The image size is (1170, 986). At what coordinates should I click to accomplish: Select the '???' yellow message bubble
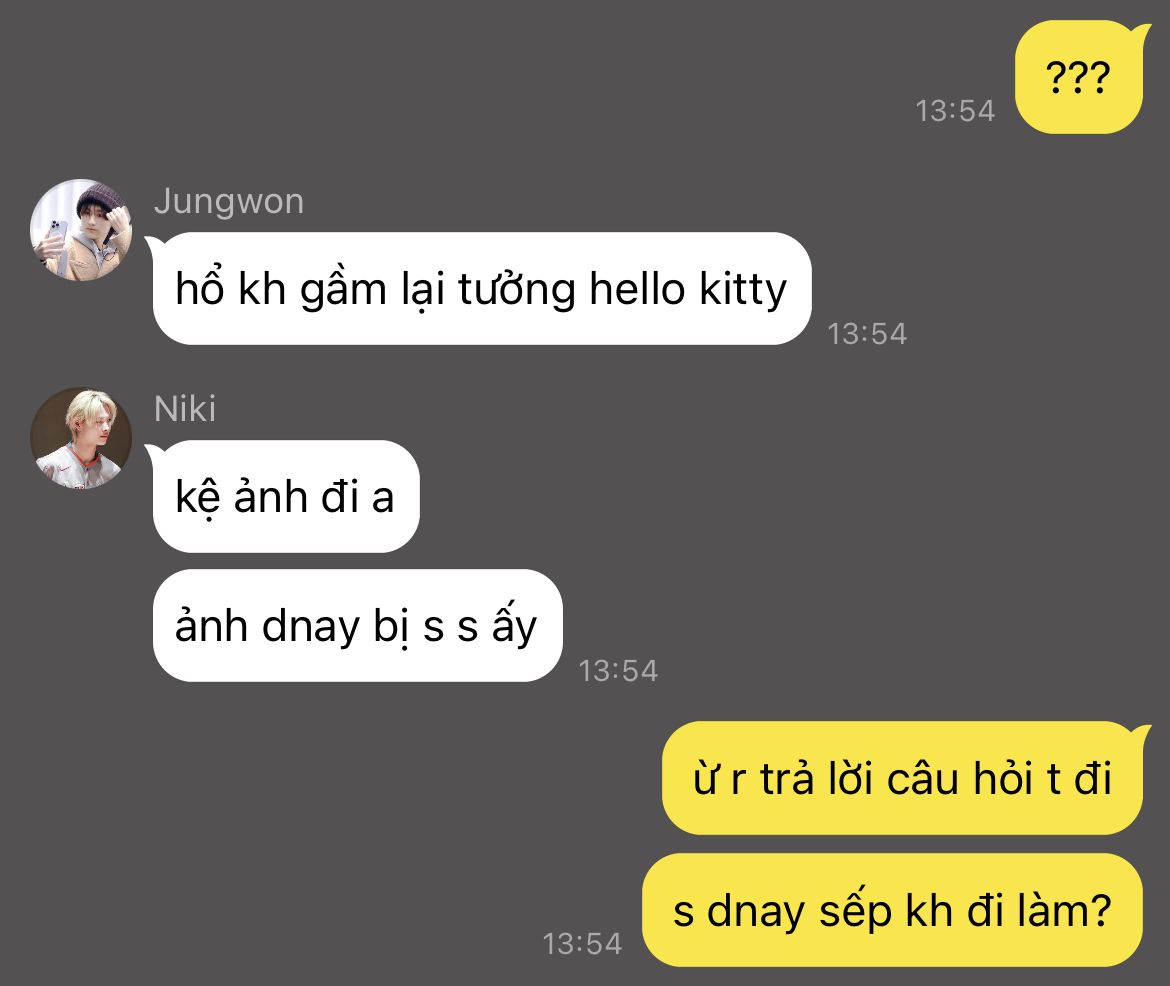pyautogui.click(x=1079, y=78)
